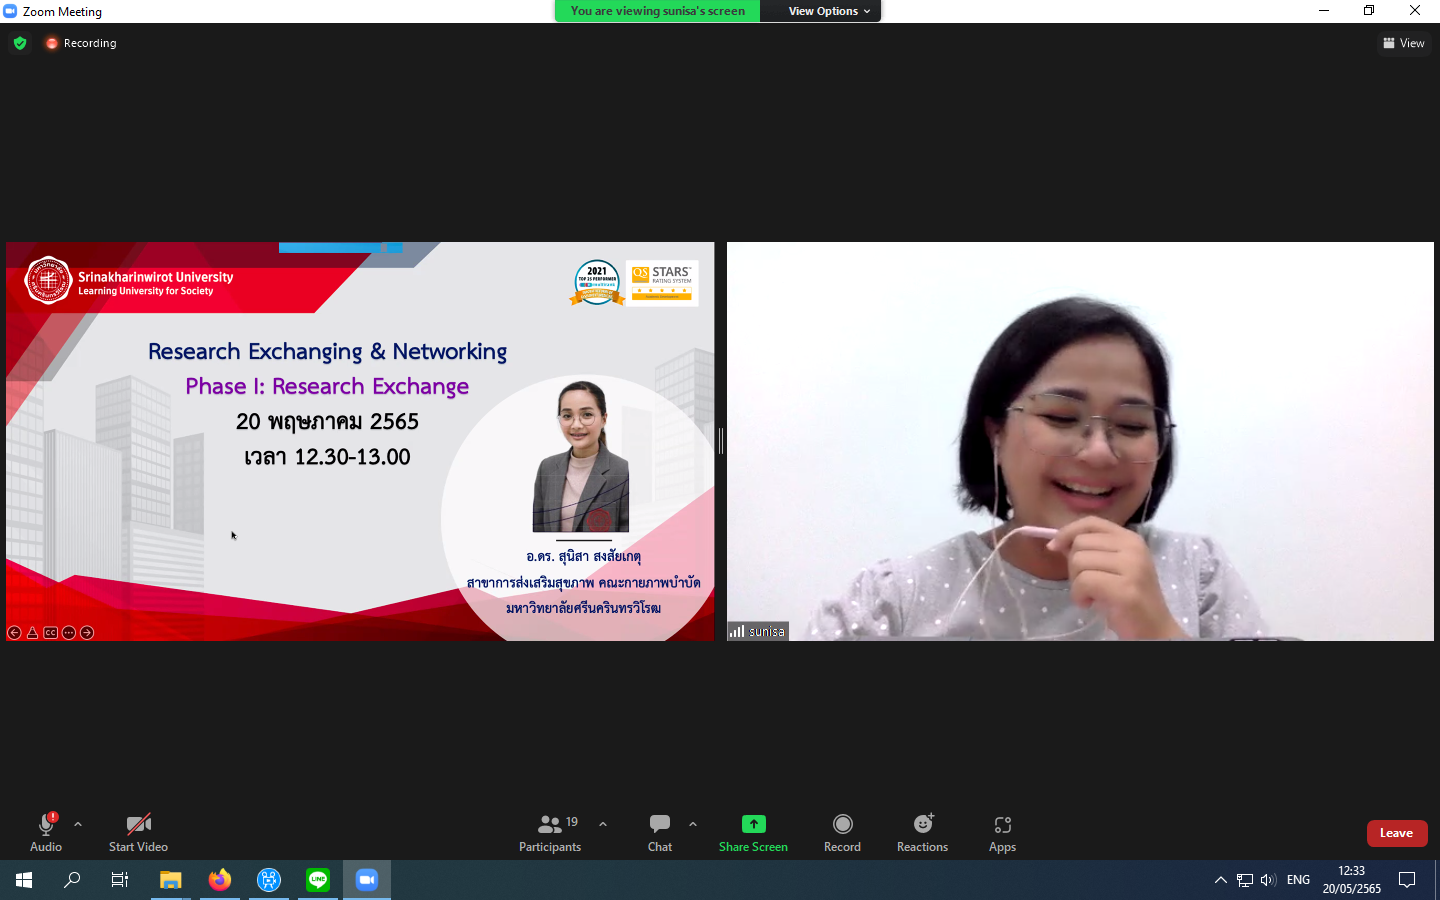Open the Reactions emoji menu

point(922,825)
